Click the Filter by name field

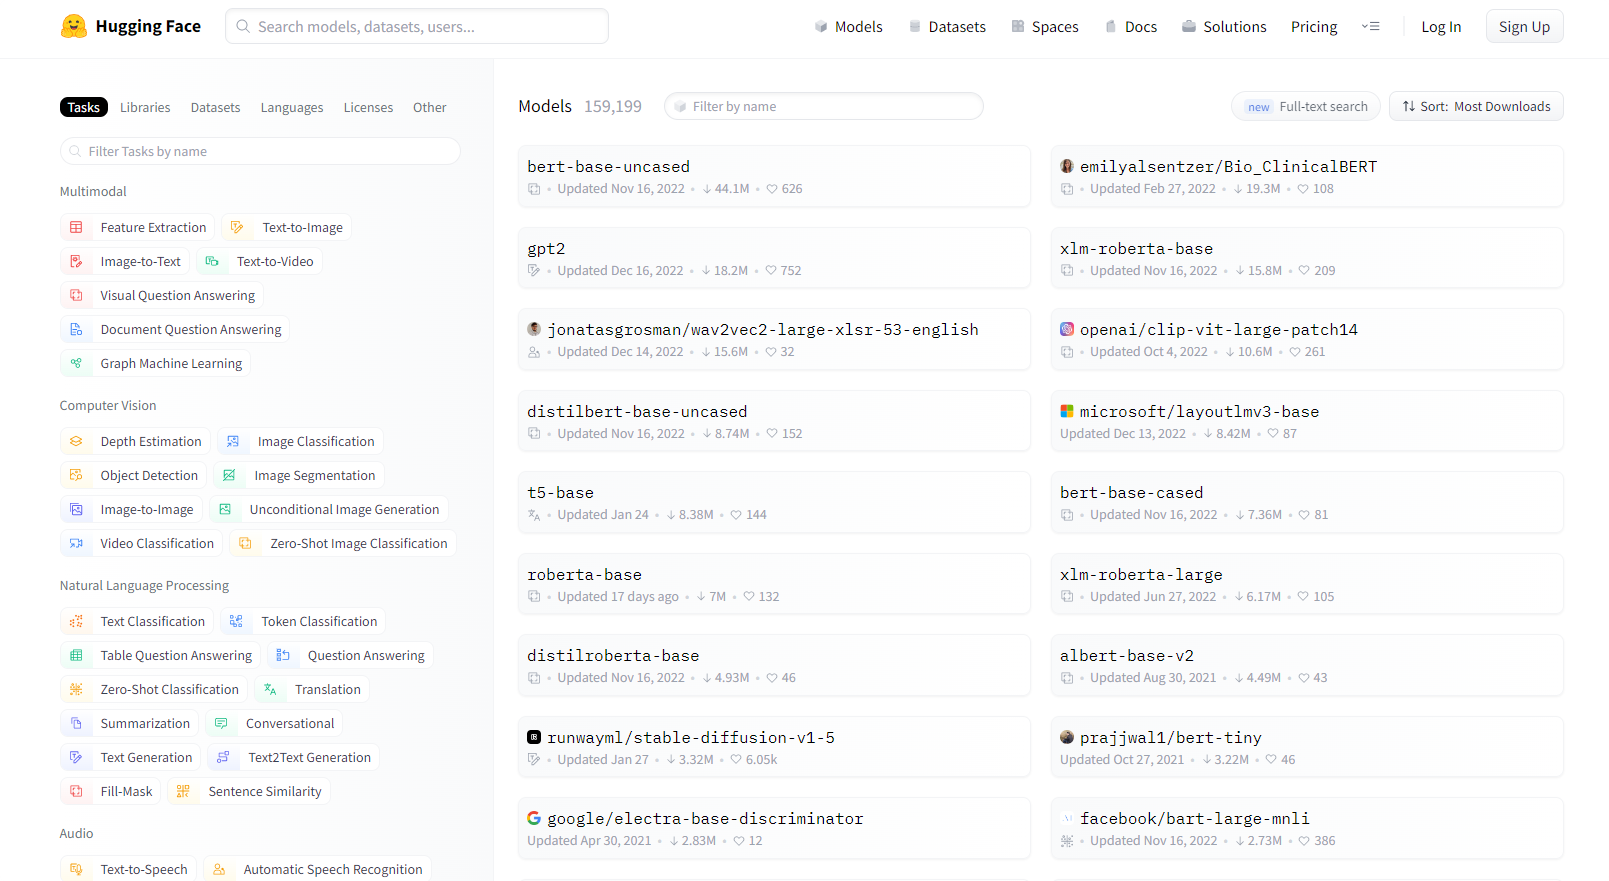(824, 106)
